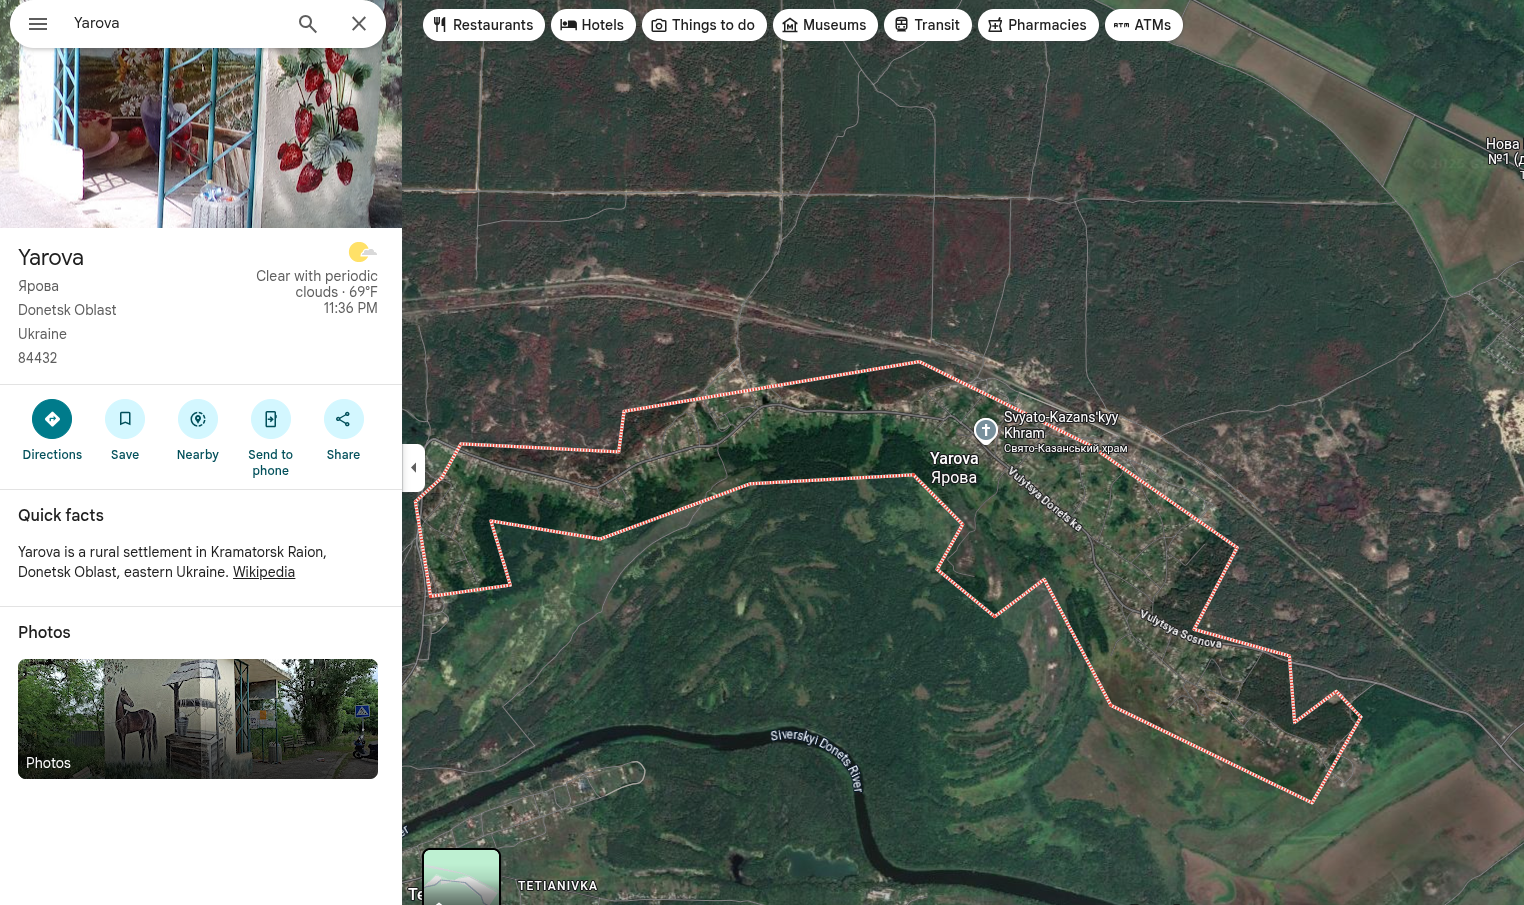Image resolution: width=1524 pixels, height=905 pixels.
Task: Get Directions to Yarova
Action: tap(52, 431)
